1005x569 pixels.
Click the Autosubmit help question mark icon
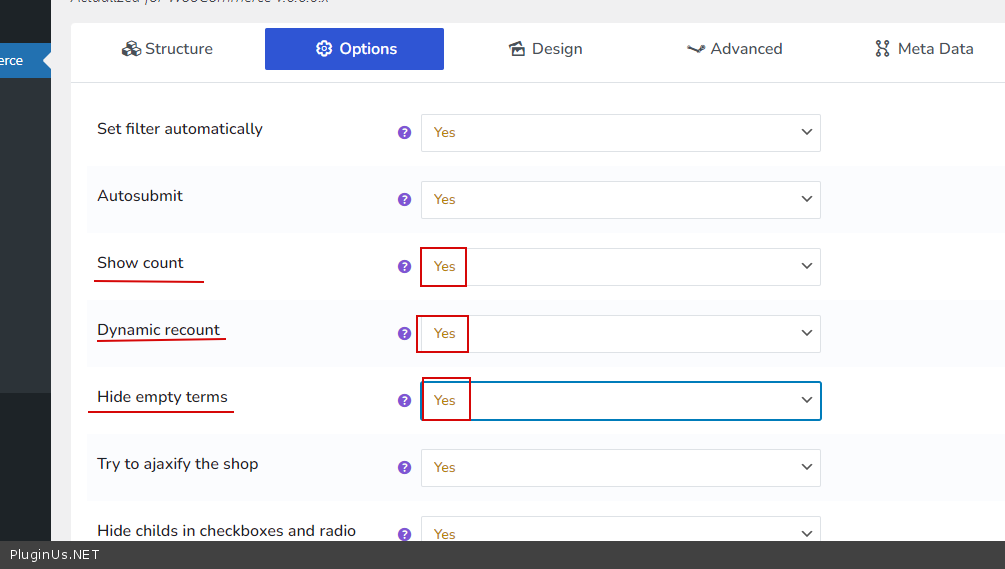(404, 199)
